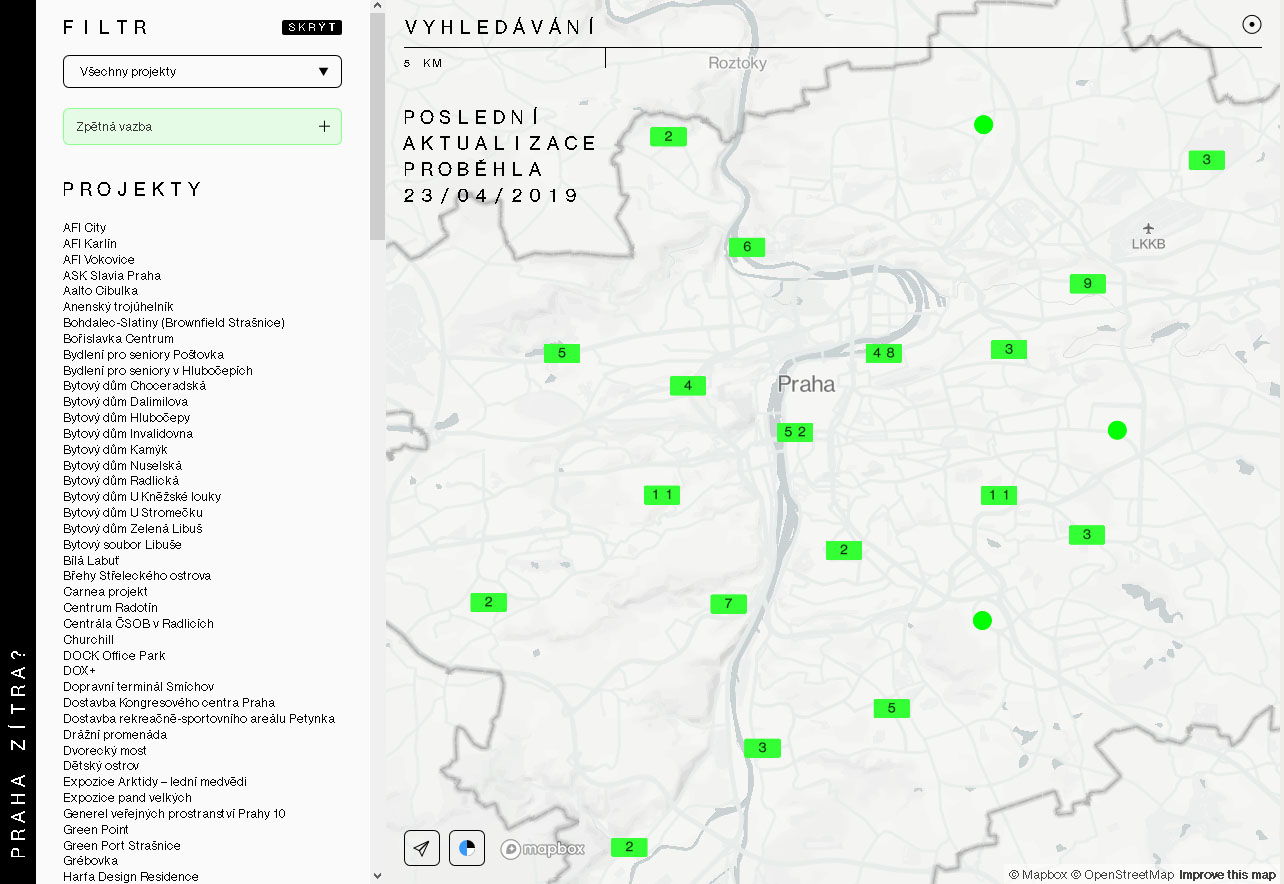Open the Churchill project entry
This screenshot has height=884, width=1284.
coord(89,640)
